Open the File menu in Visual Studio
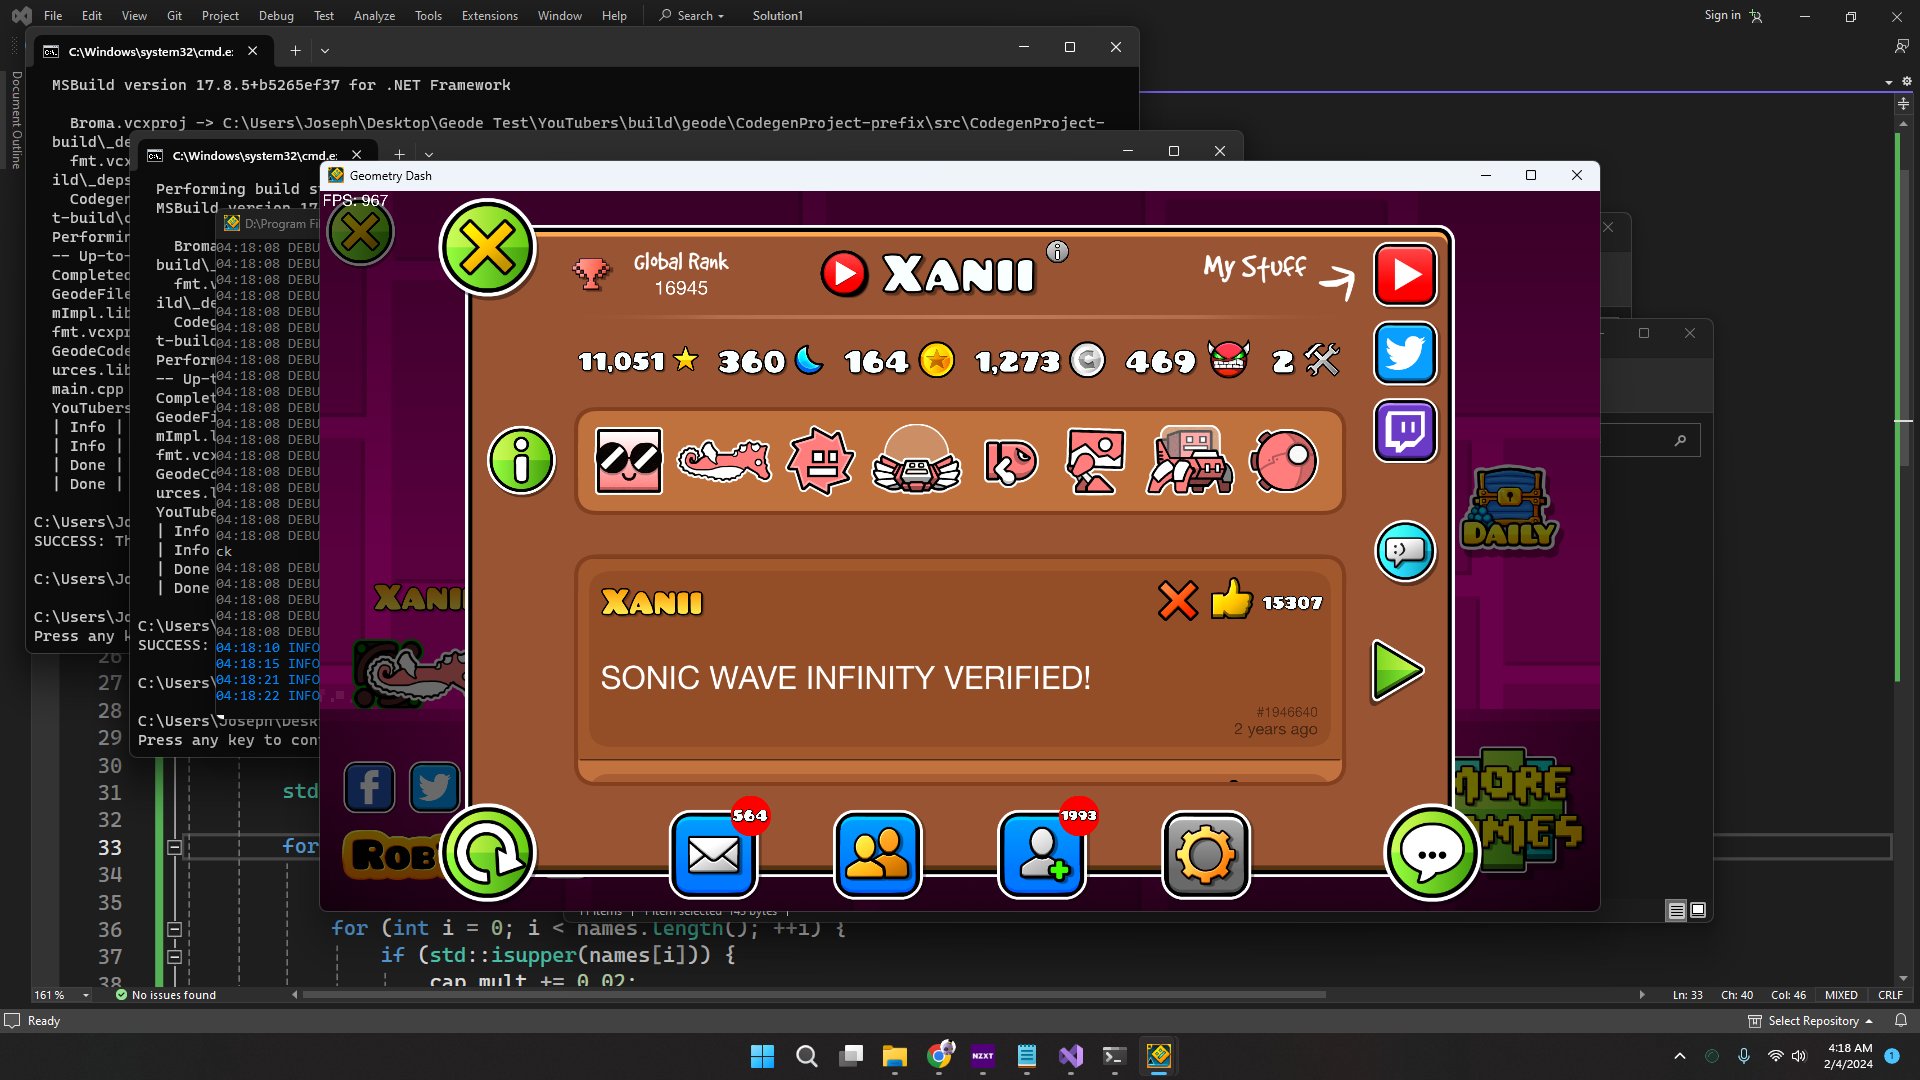Screen dimensions: 1920x1080 (x=53, y=15)
